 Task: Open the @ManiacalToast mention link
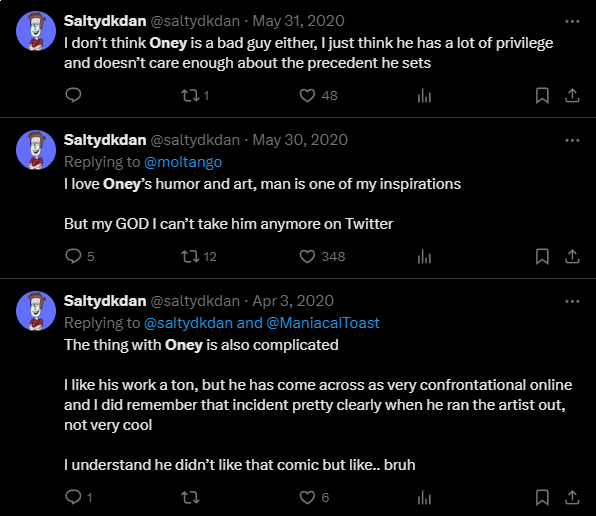pyautogui.click(x=323, y=323)
